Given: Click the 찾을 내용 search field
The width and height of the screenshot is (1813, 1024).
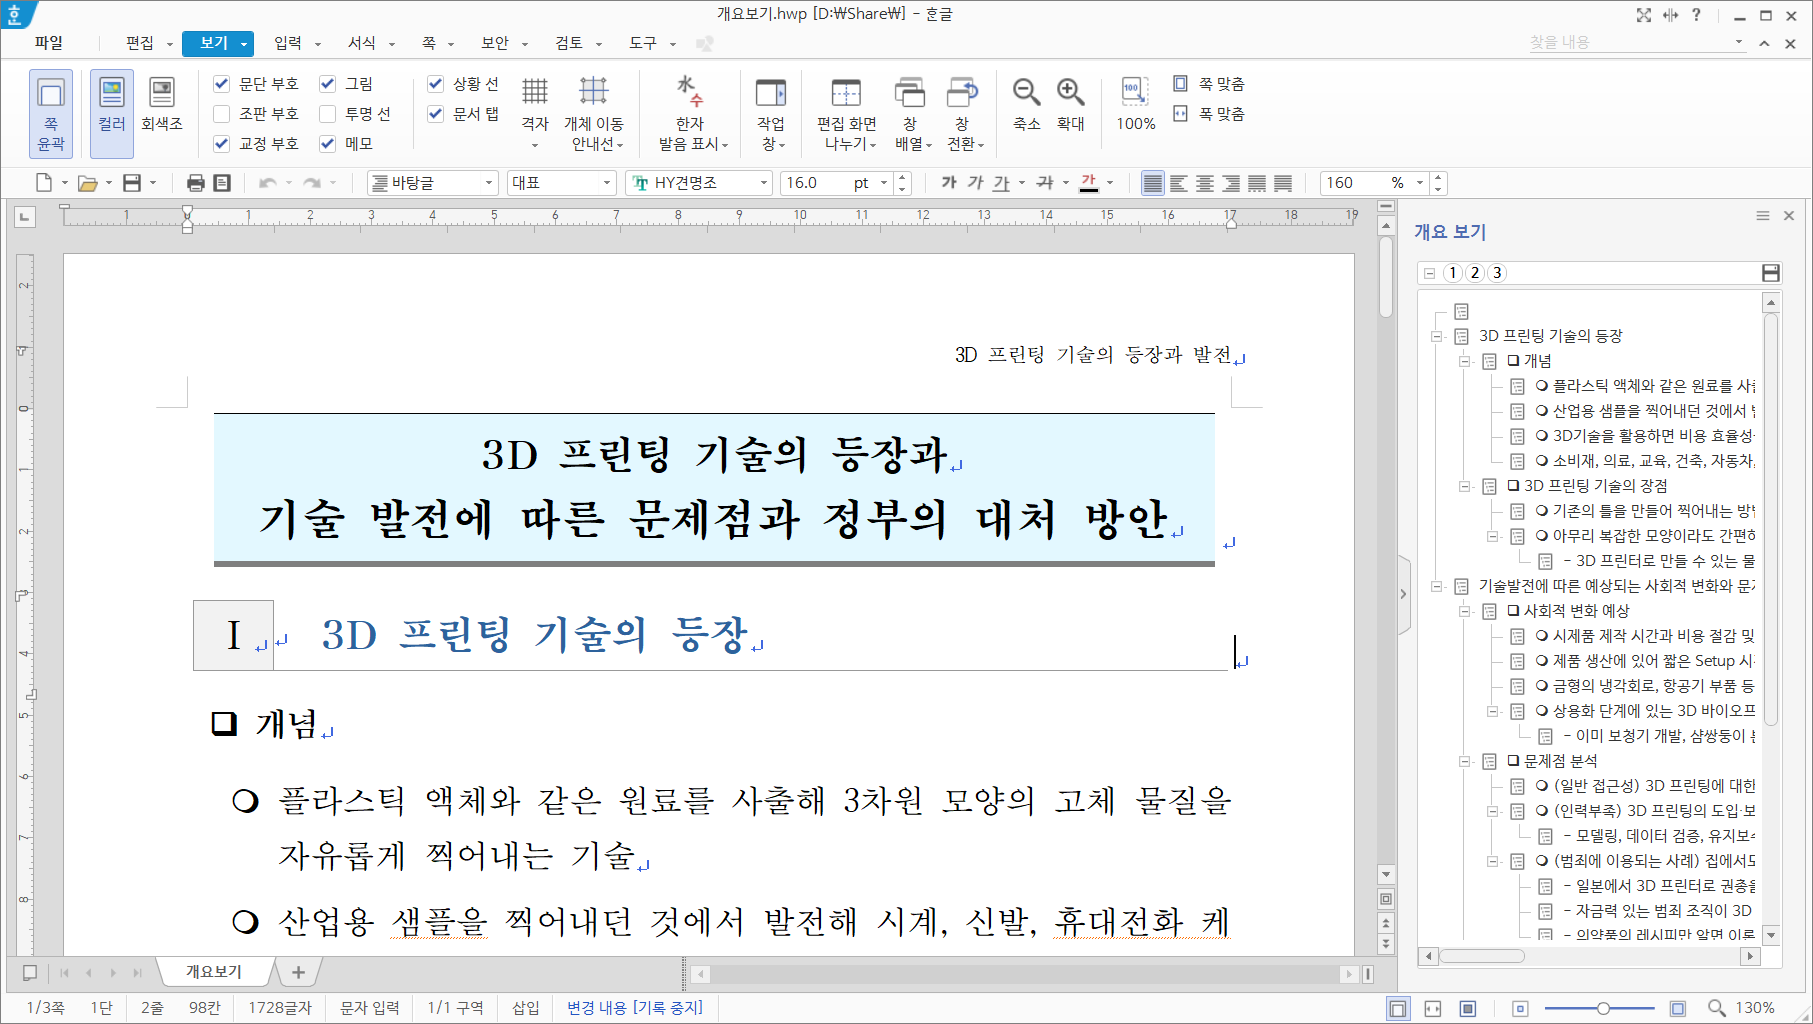Looking at the screenshot, I should tap(1637, 43).
